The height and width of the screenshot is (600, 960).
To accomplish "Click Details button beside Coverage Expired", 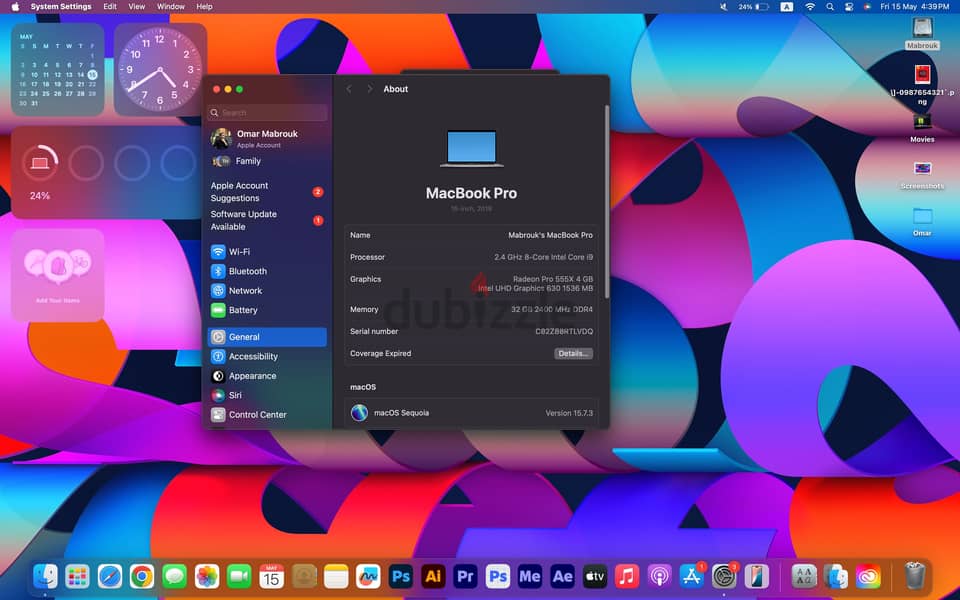I will coord(574,353).
